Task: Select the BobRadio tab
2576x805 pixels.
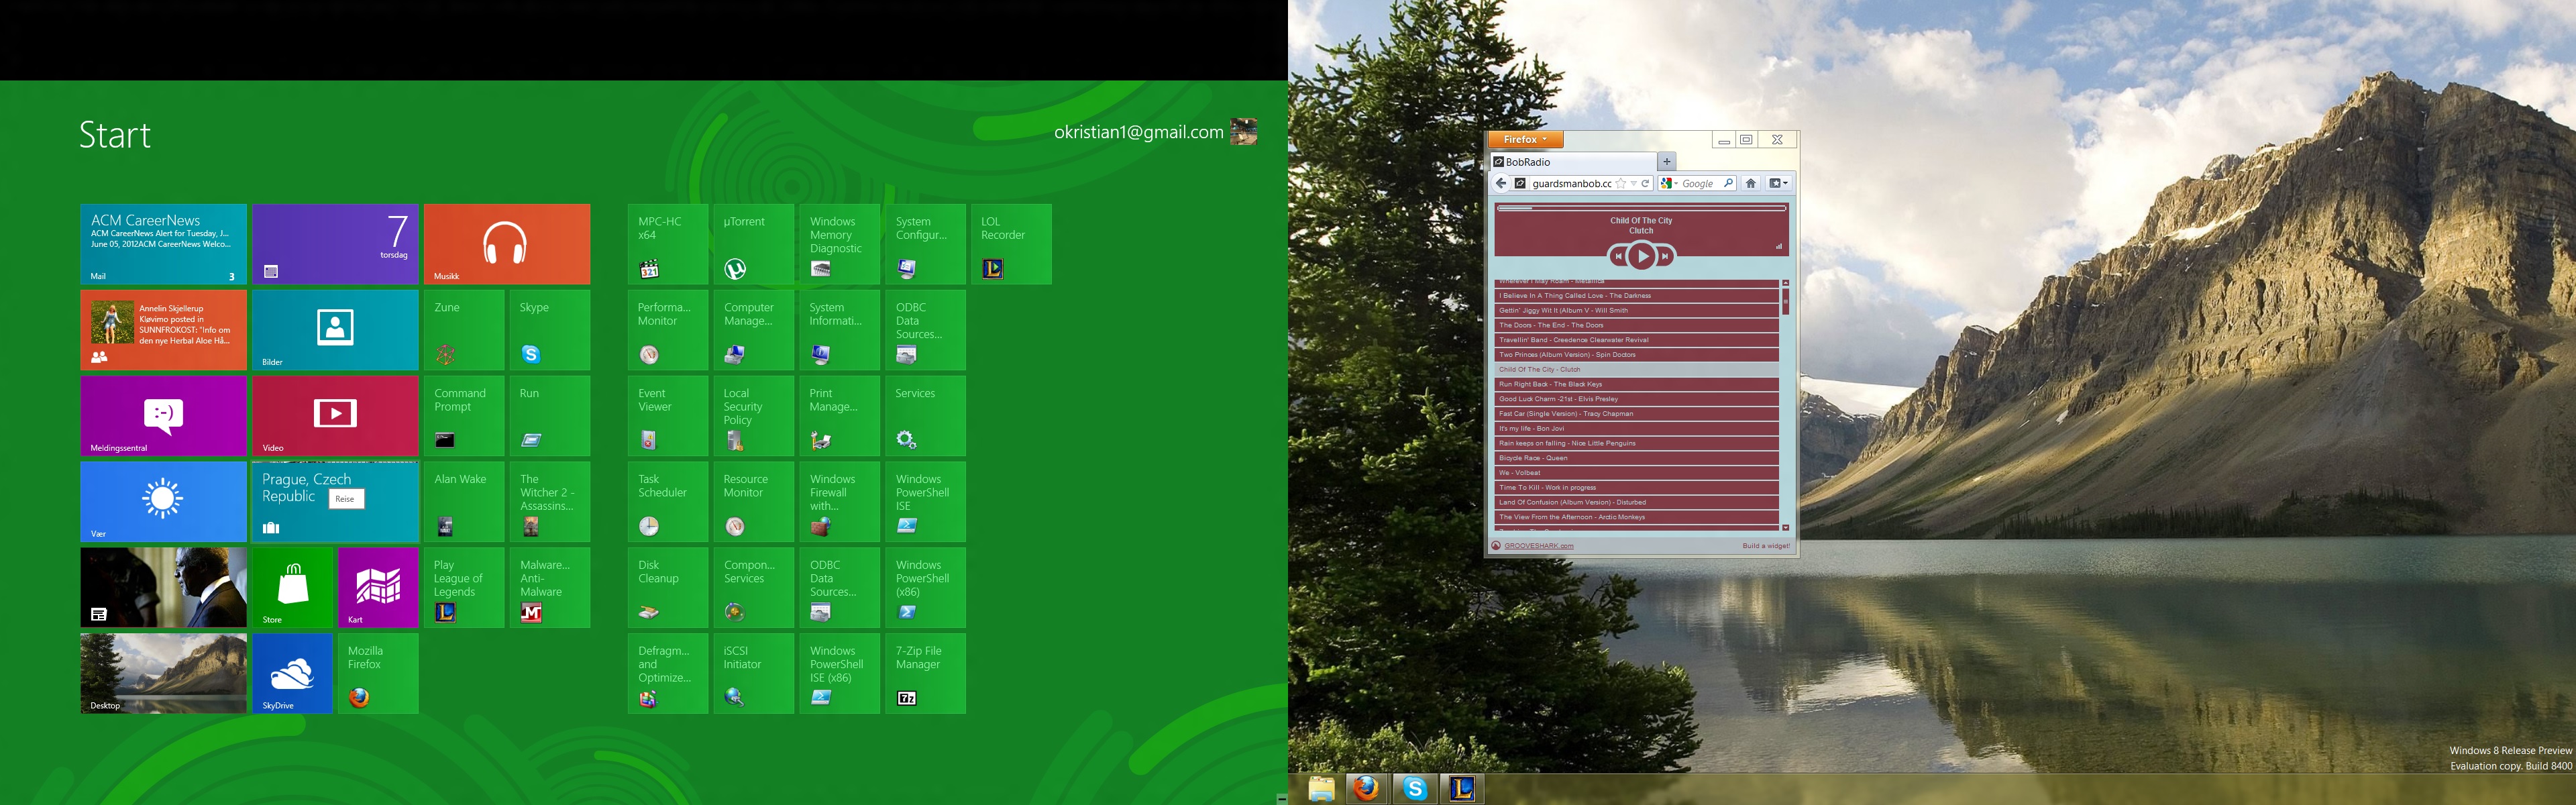Action: point(1573,162)
